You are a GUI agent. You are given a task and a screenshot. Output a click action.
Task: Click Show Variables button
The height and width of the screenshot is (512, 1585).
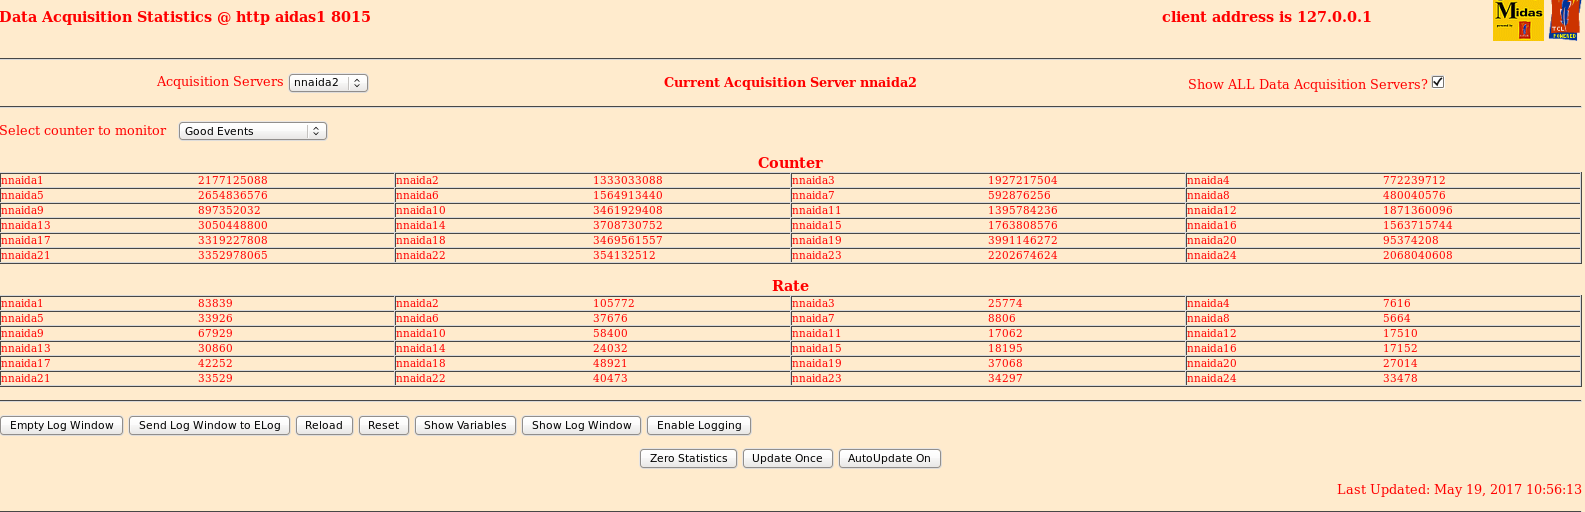465,425
